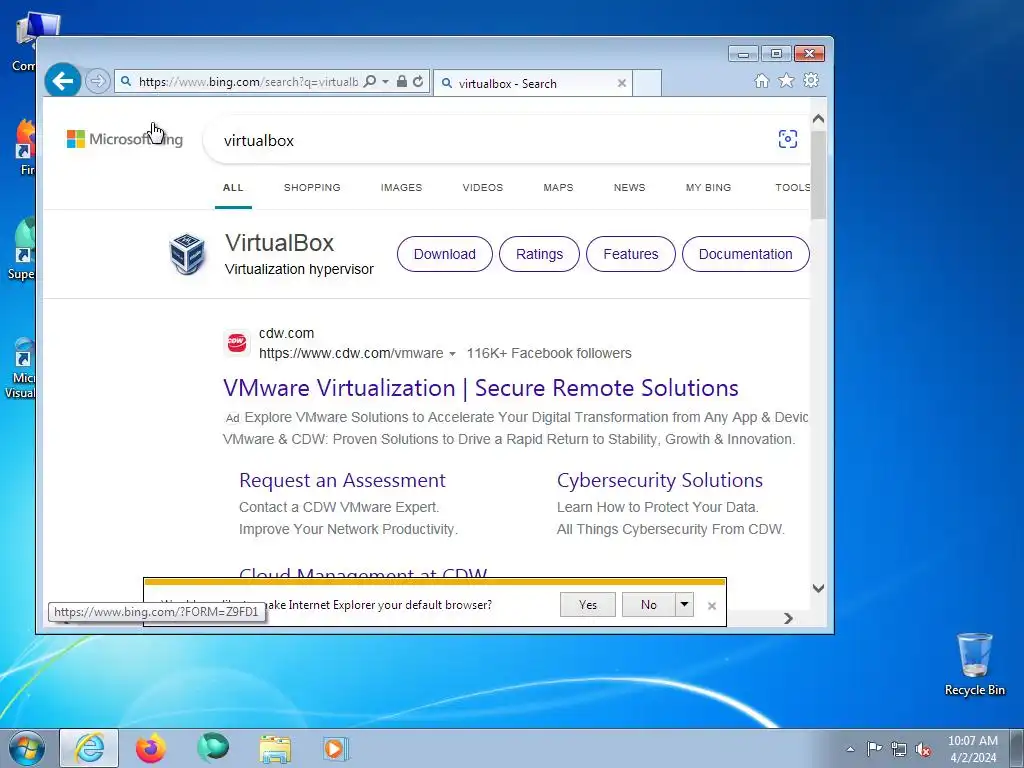Open Windows Media Player taskbar icon
This screenshot has height=768, width=1024.
(x=336, y=749)
